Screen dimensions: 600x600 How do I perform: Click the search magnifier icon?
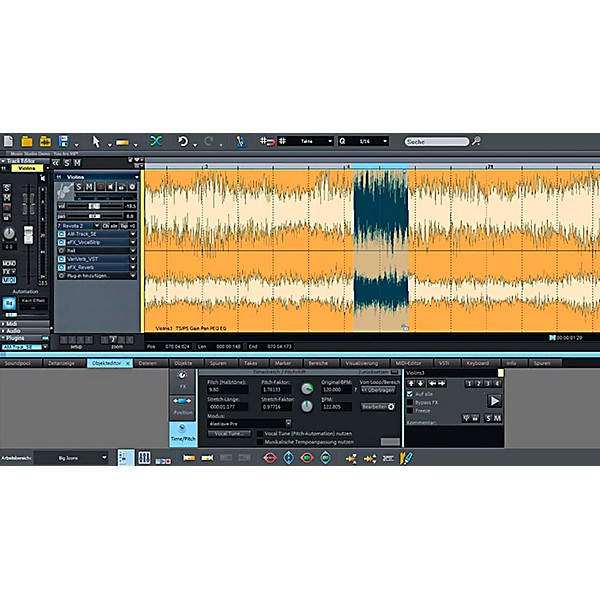476,141
